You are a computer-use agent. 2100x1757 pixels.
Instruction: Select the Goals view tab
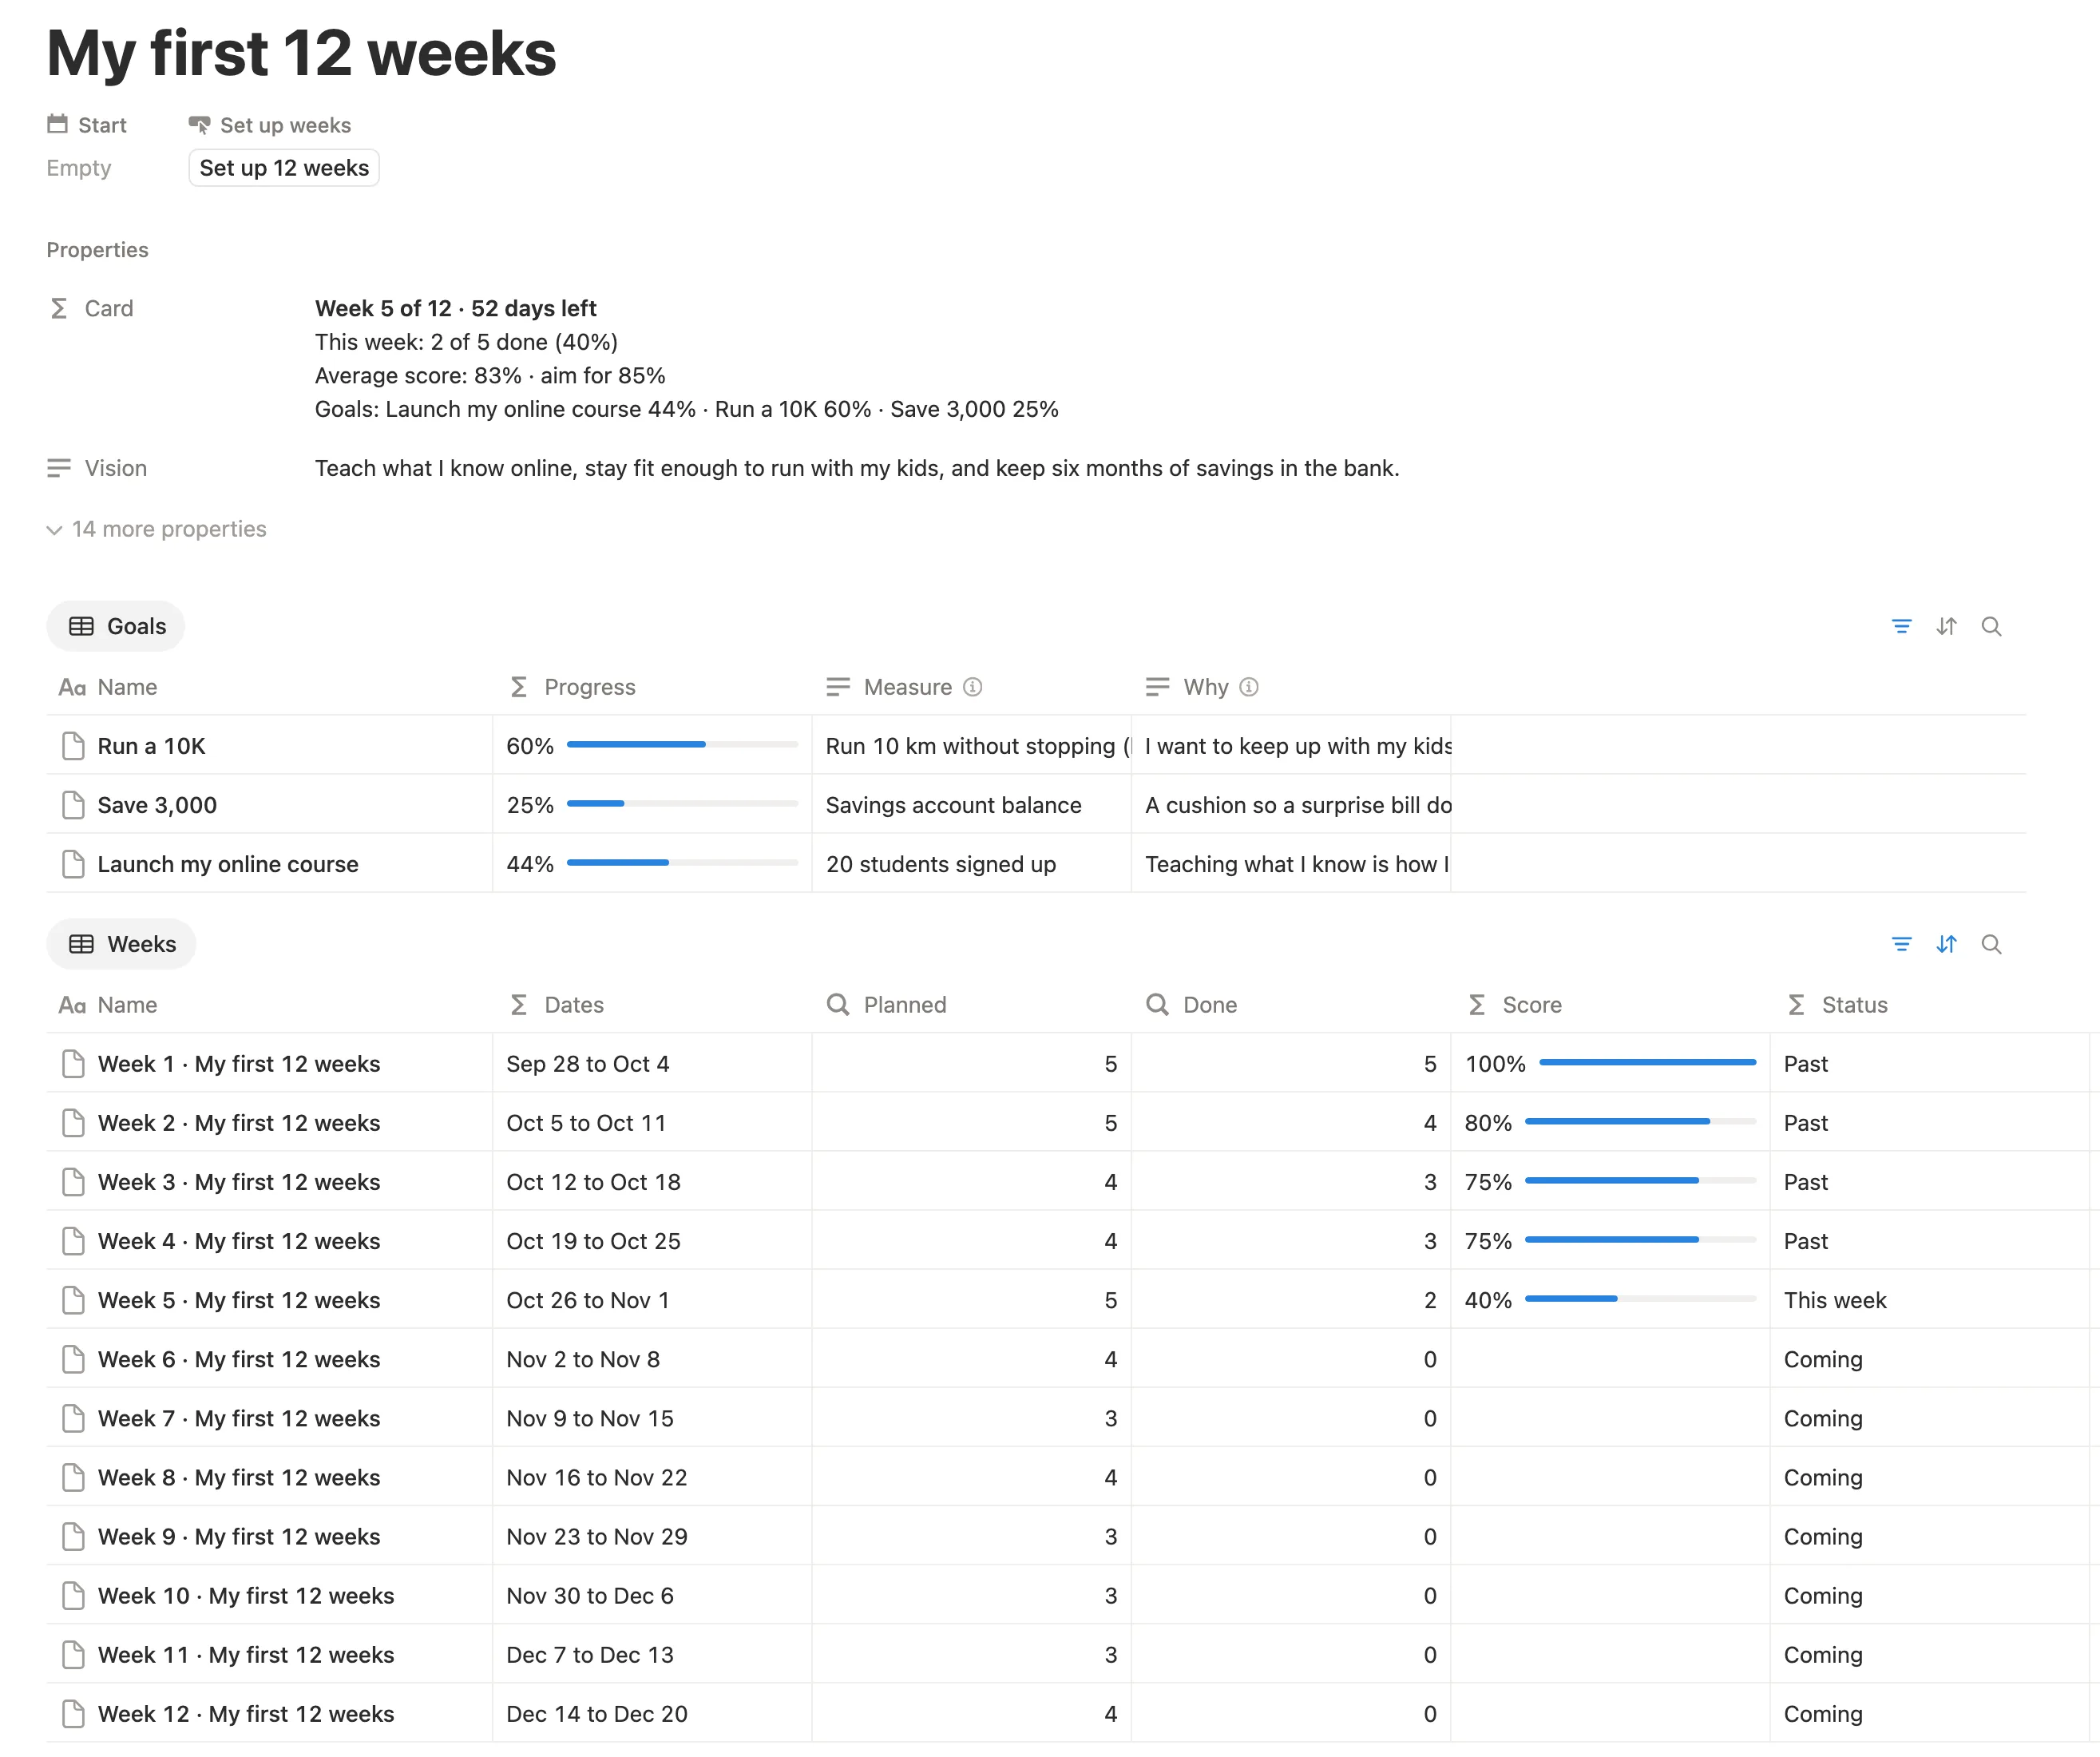(116, 626)
